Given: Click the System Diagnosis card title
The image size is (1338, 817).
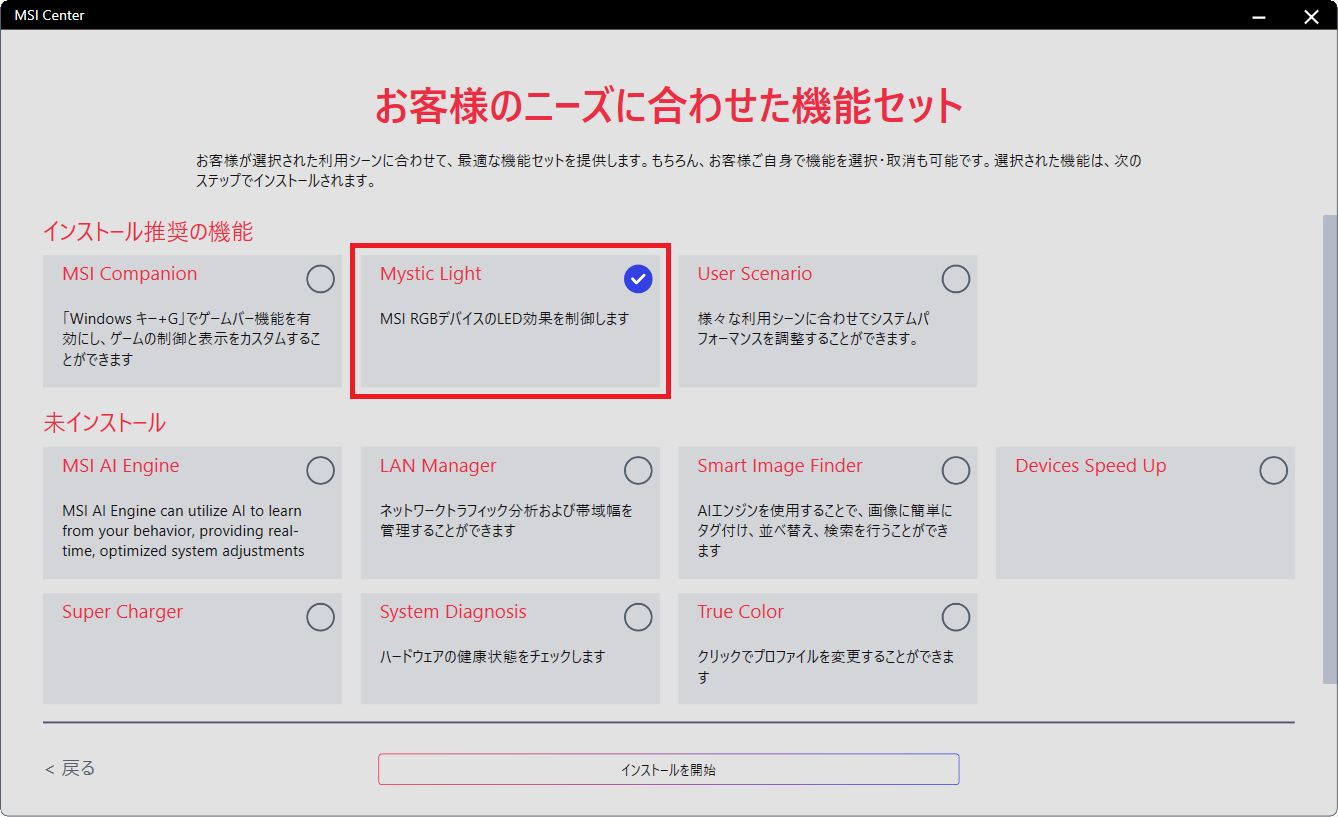Looking at the screenshot, I should [453, 612].
